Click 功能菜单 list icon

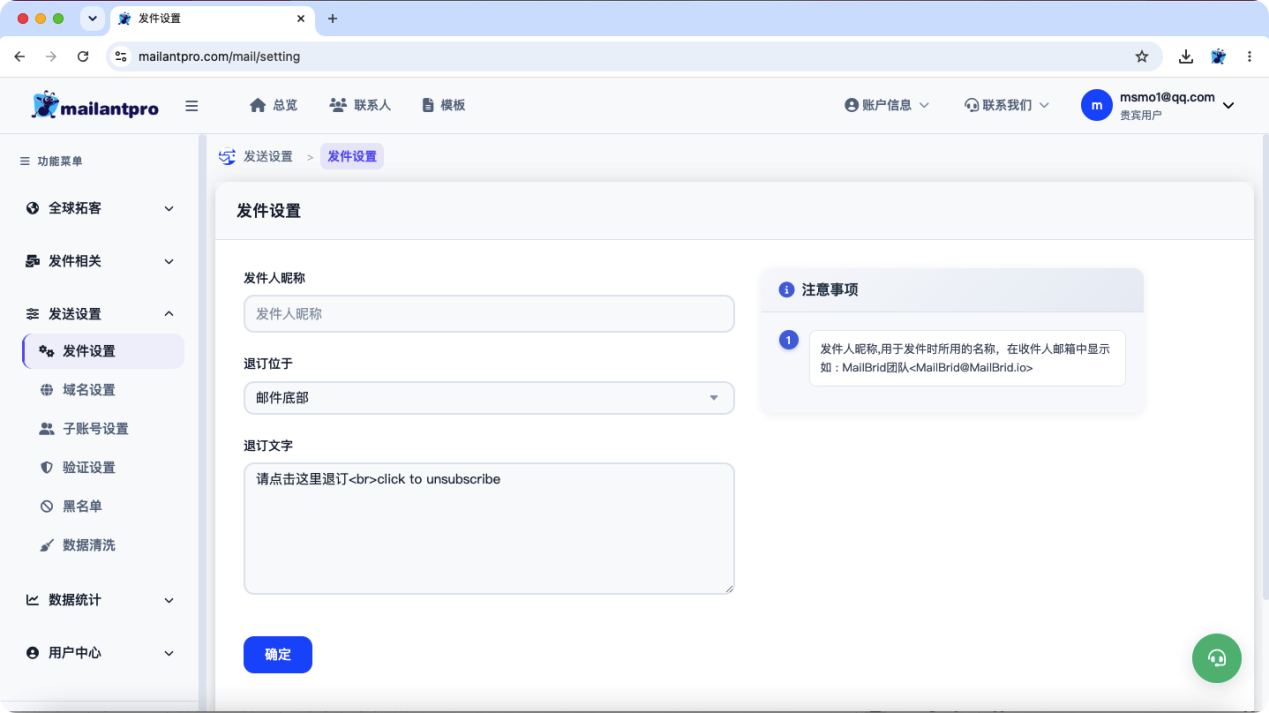(25, 161)
